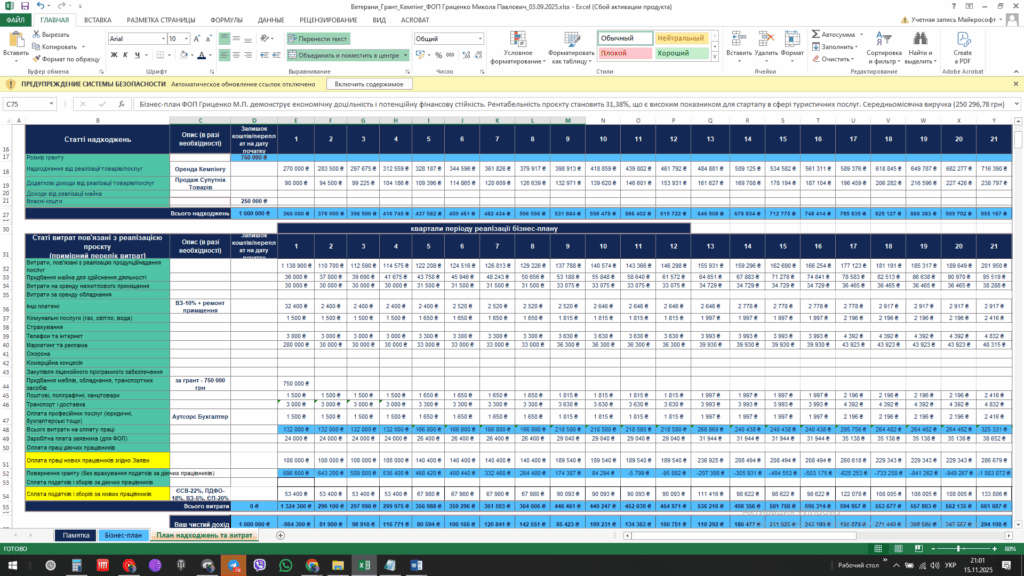Apply the Плохой cell style

point(614,52)
